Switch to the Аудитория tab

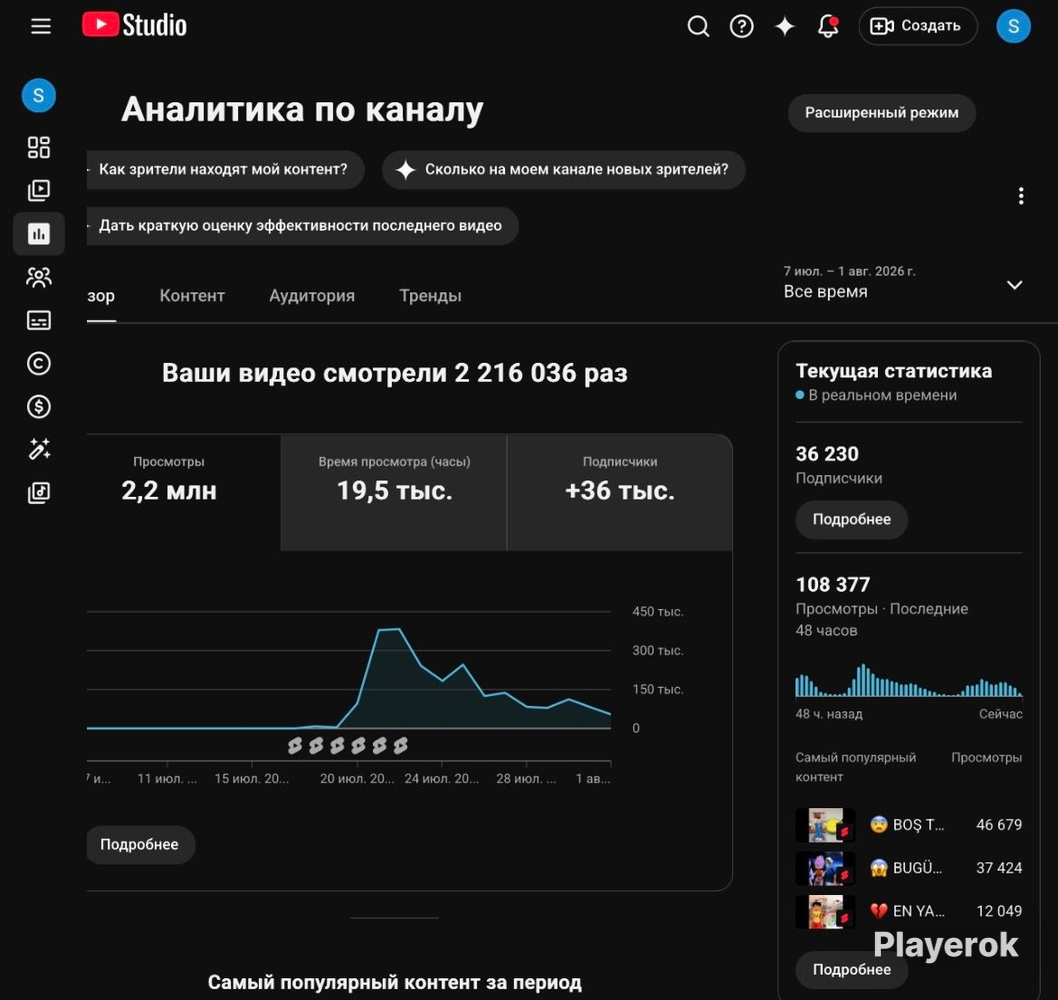(x=312, y=296)
